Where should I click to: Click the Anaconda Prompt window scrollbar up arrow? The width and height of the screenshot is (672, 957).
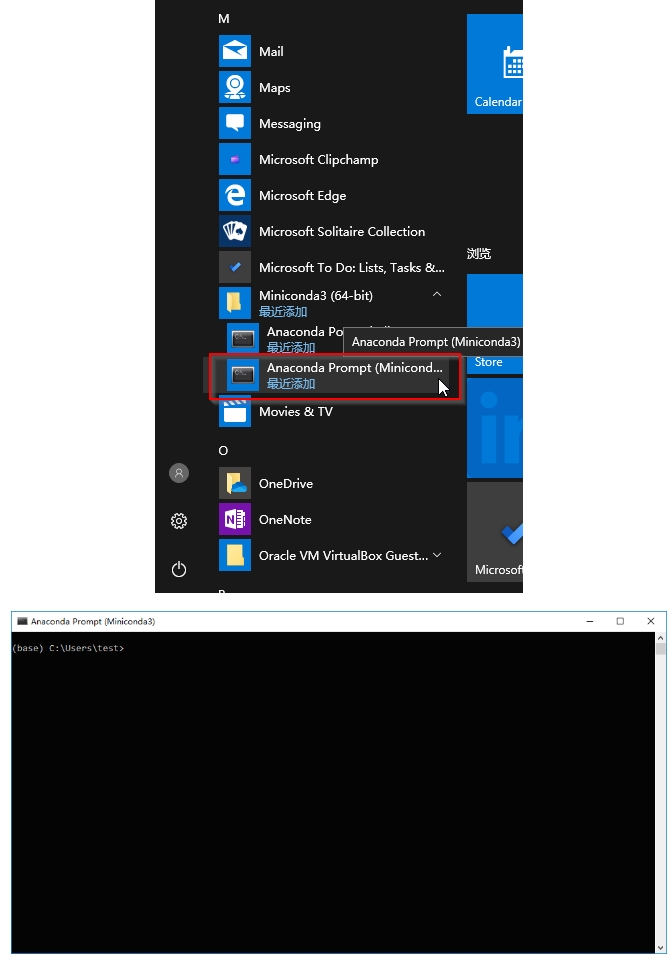click(660, 648)
